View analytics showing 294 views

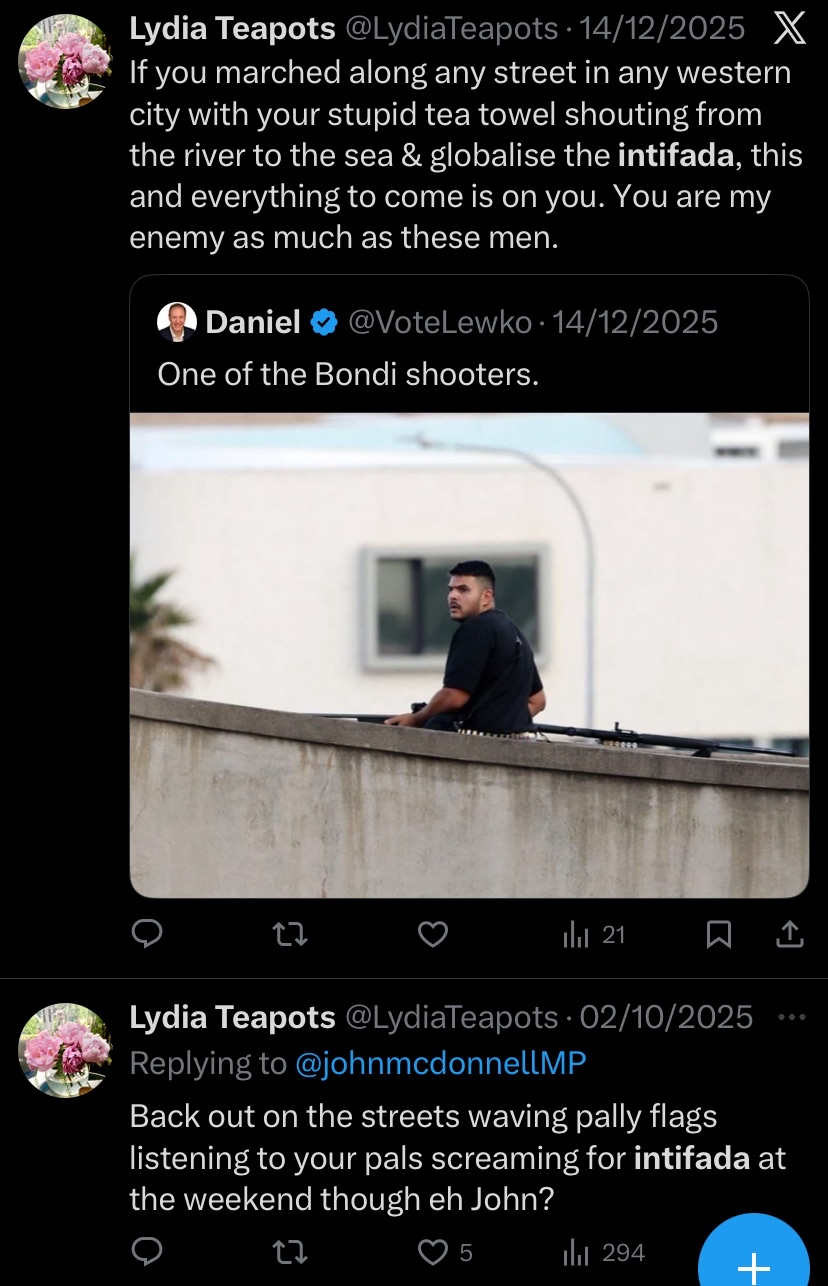point(603,1252)
